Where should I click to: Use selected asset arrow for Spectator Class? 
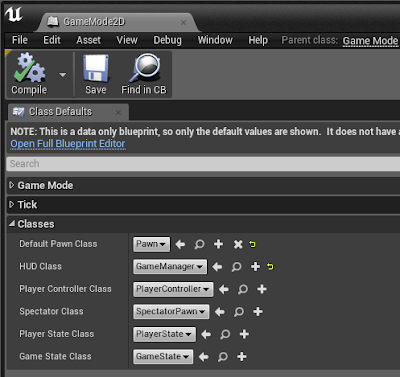point(220,312)
